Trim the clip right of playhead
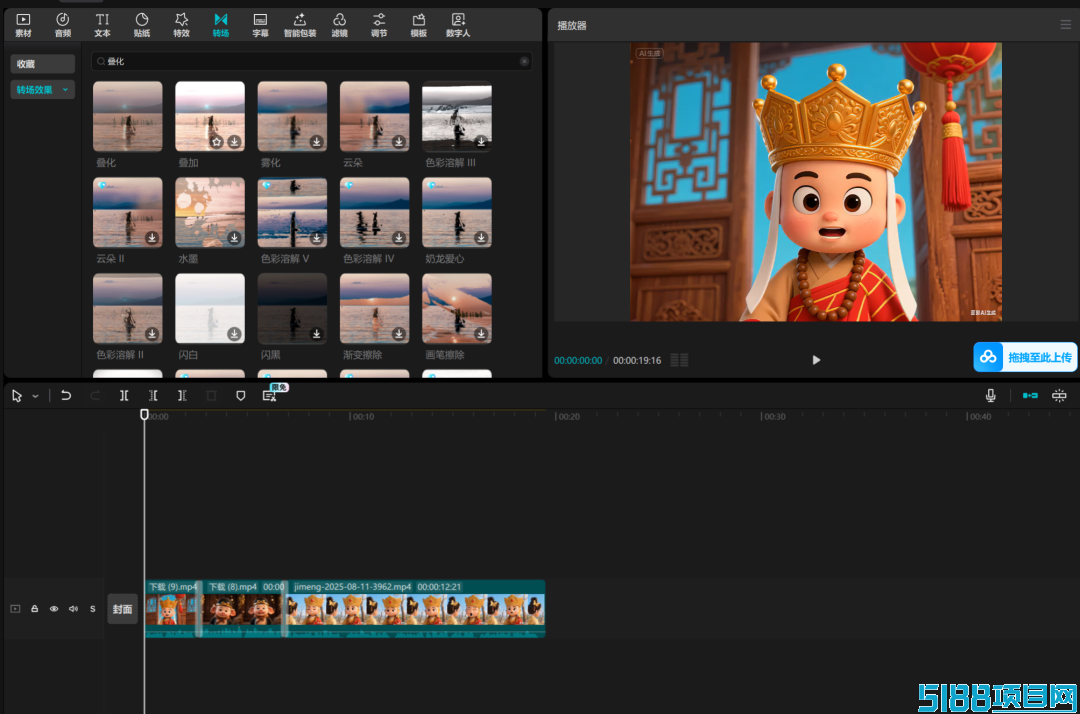1080x714 pixels. point(182,395)
